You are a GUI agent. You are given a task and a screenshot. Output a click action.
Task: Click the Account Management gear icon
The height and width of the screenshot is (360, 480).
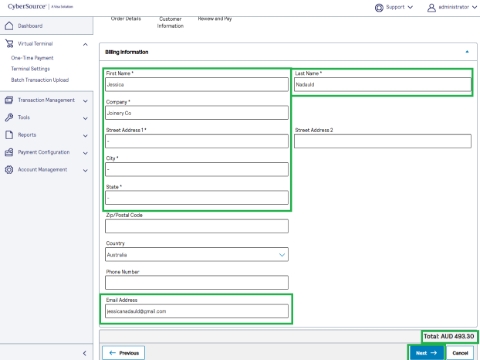pos(9,170)
